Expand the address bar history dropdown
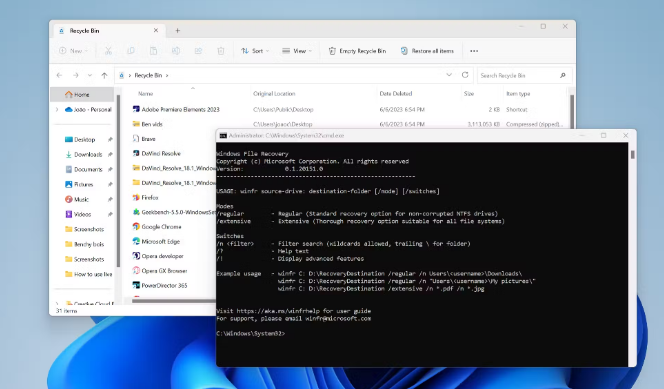The height and width of the screenshot is (389, 664). [x=449, y=75]
